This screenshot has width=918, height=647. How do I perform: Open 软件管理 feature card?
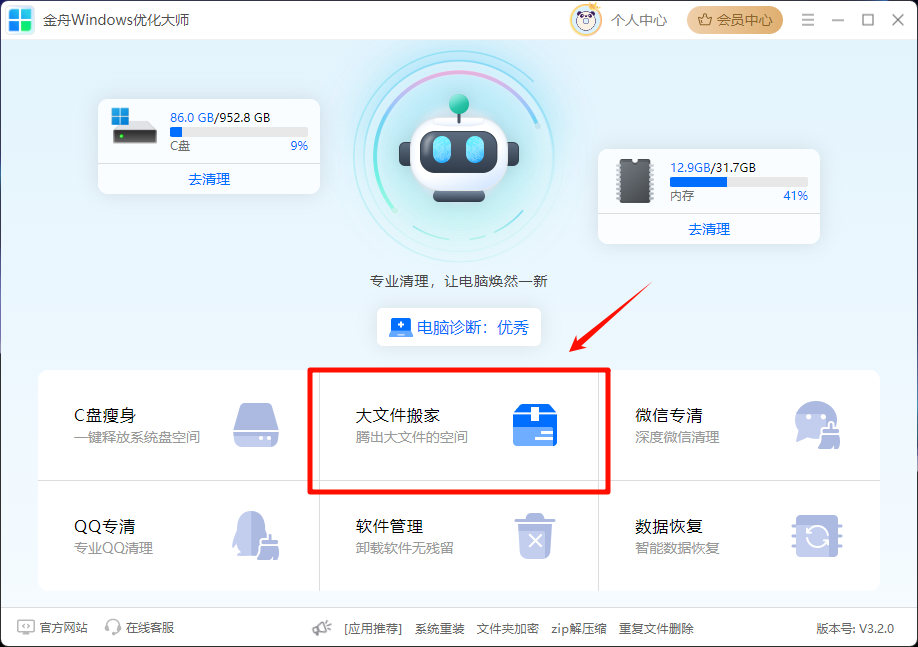point(459,536)
